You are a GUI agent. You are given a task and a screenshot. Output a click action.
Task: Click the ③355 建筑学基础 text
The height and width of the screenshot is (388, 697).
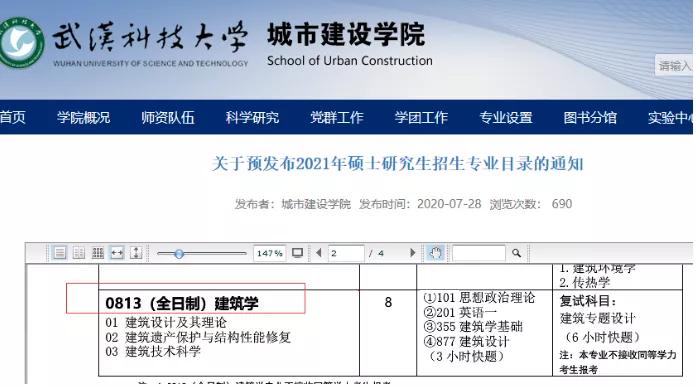point(473,327)
